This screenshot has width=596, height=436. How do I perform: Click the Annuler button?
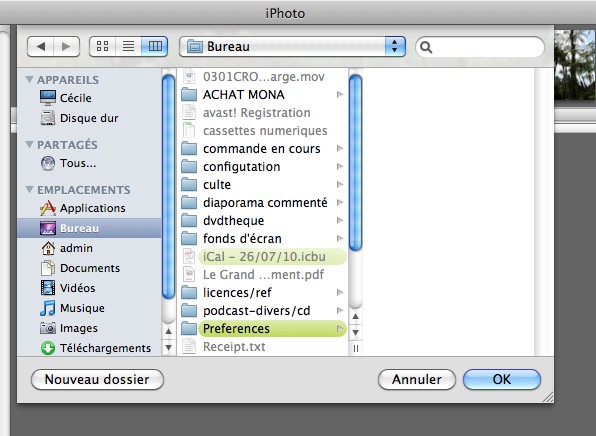pos(417,379)
